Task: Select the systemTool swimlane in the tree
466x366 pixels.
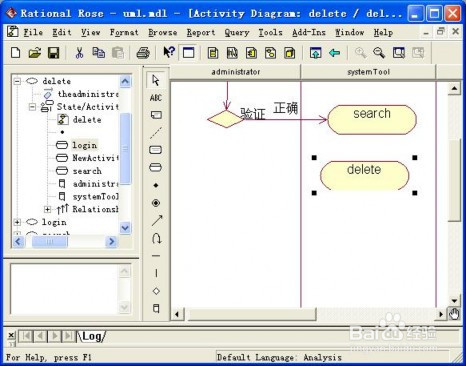Action: (95, 197)
